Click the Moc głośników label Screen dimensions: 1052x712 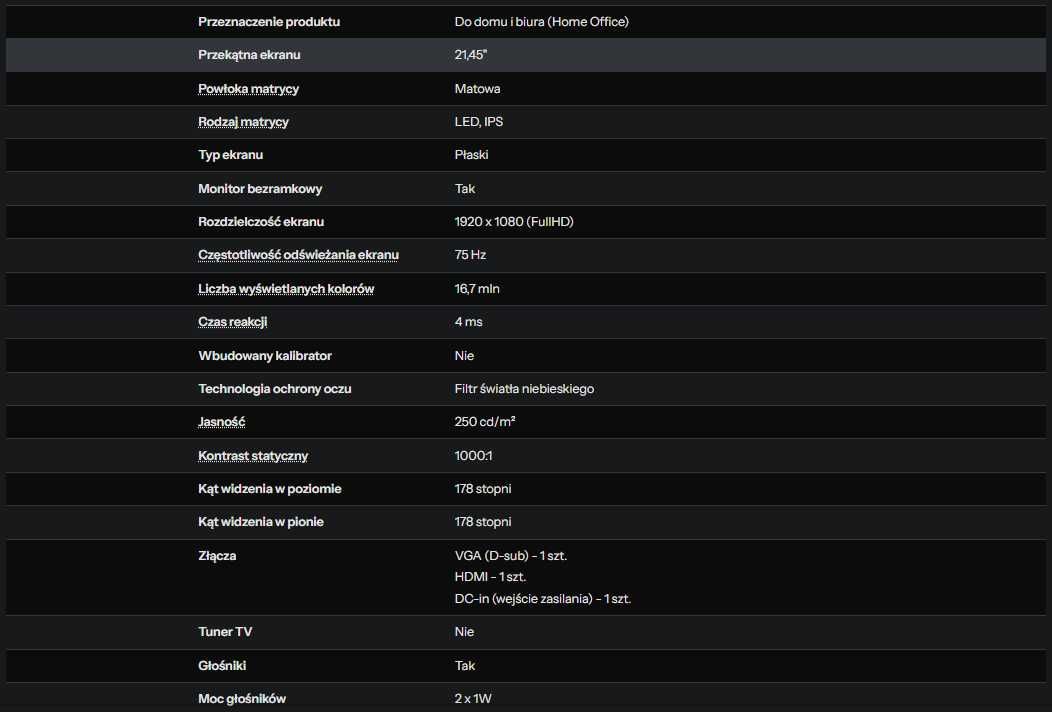(x=242, y=699)
